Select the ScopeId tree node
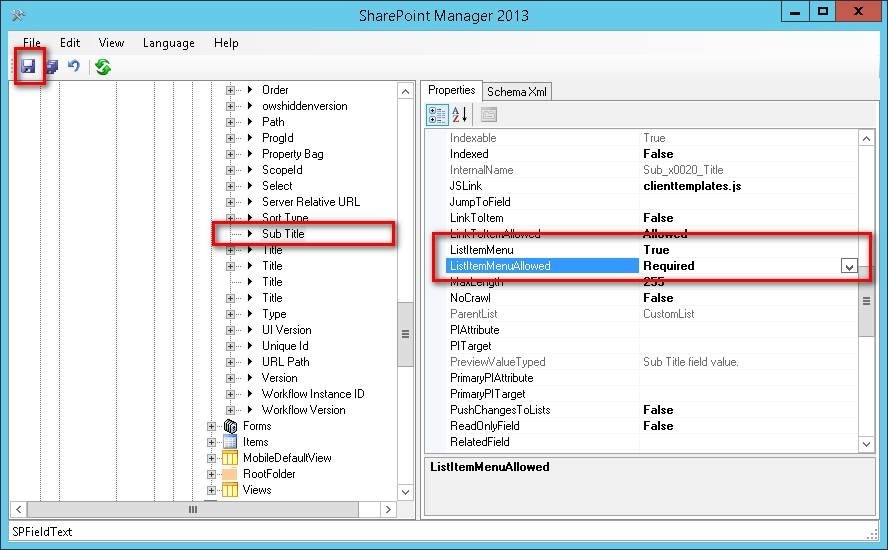Viewport: 888px width, 550px height. point(282,170)
